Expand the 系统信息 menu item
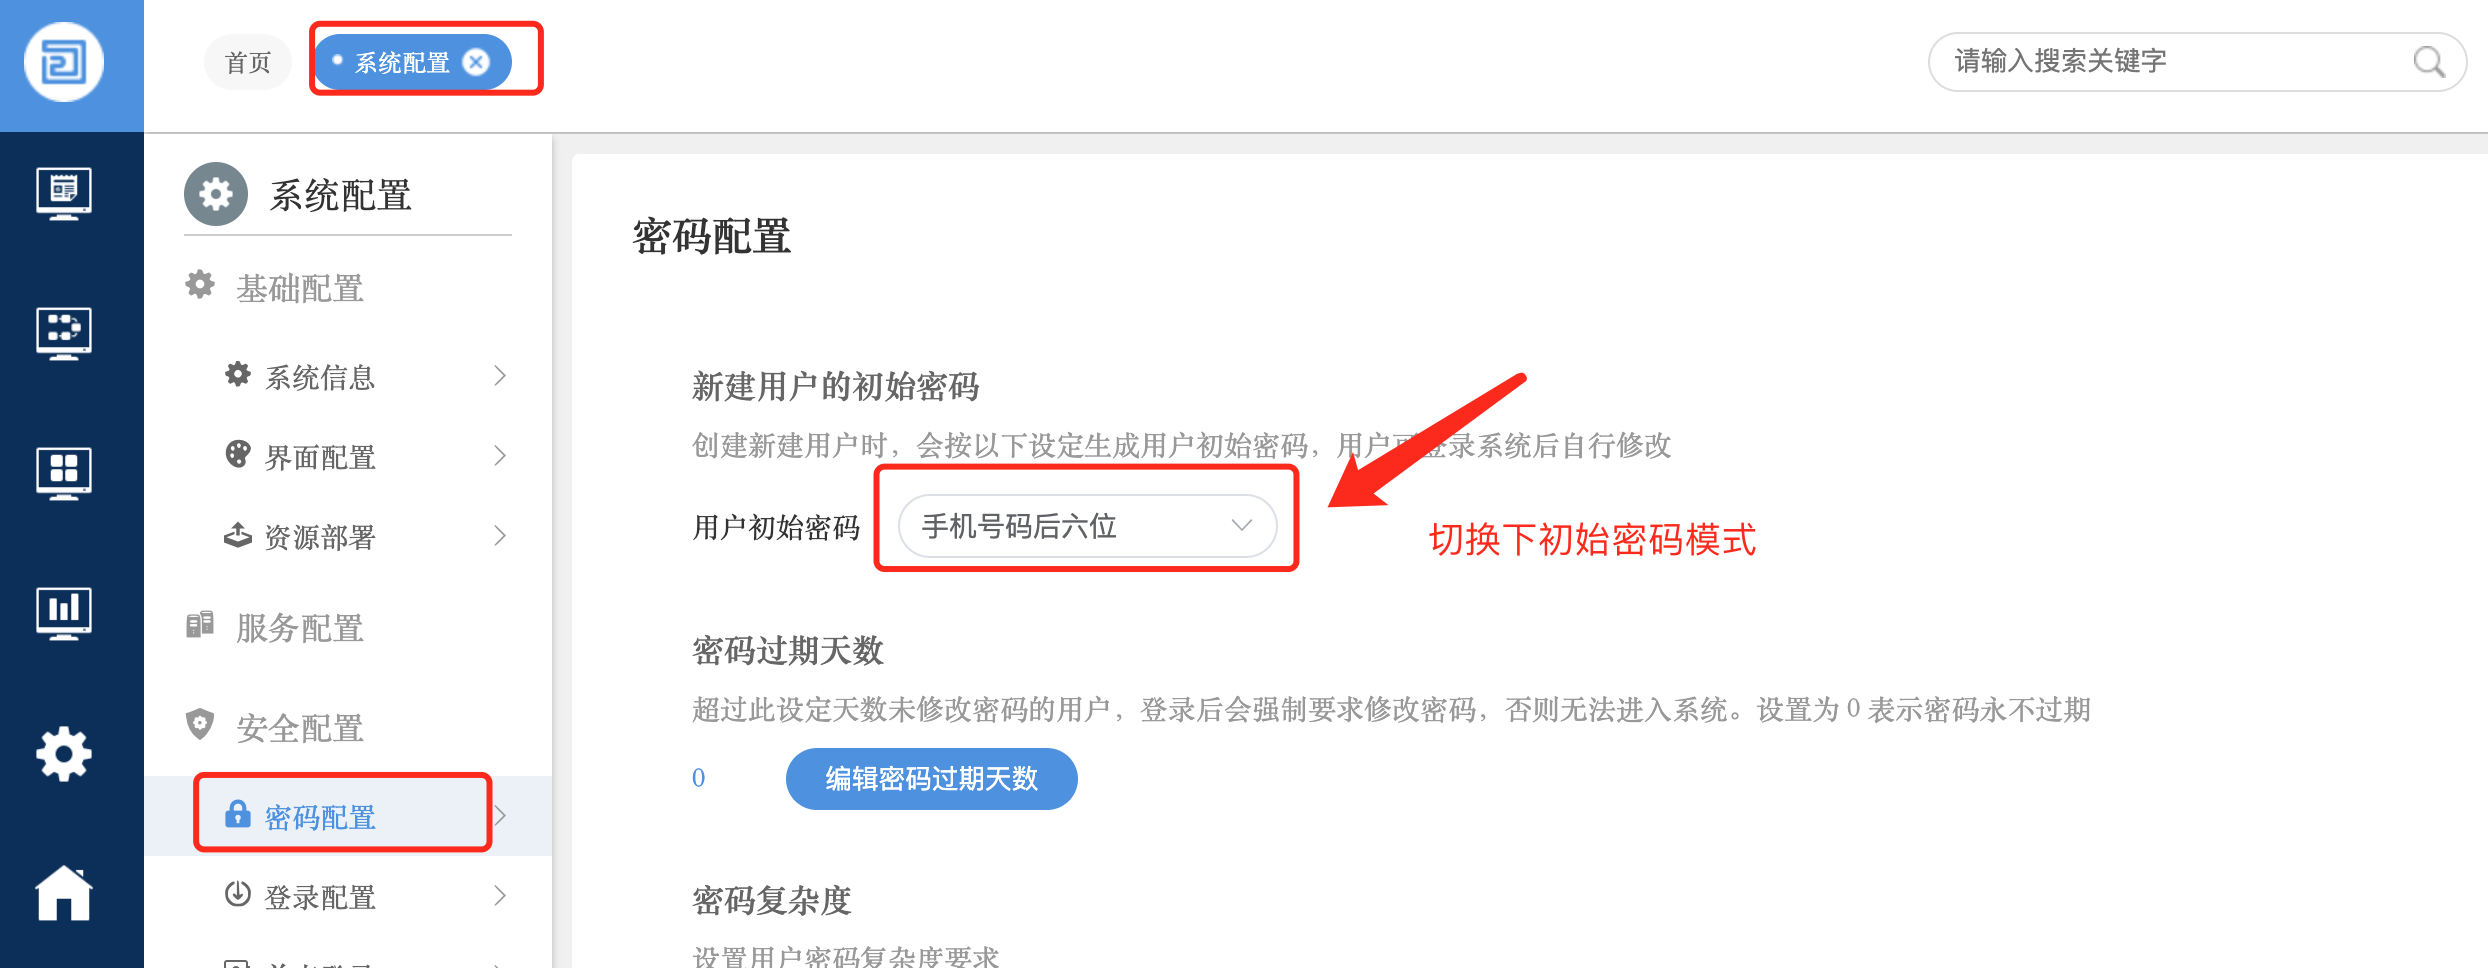Image resolution: width=2488 pixels, height=968 pixels. point(367,377)
